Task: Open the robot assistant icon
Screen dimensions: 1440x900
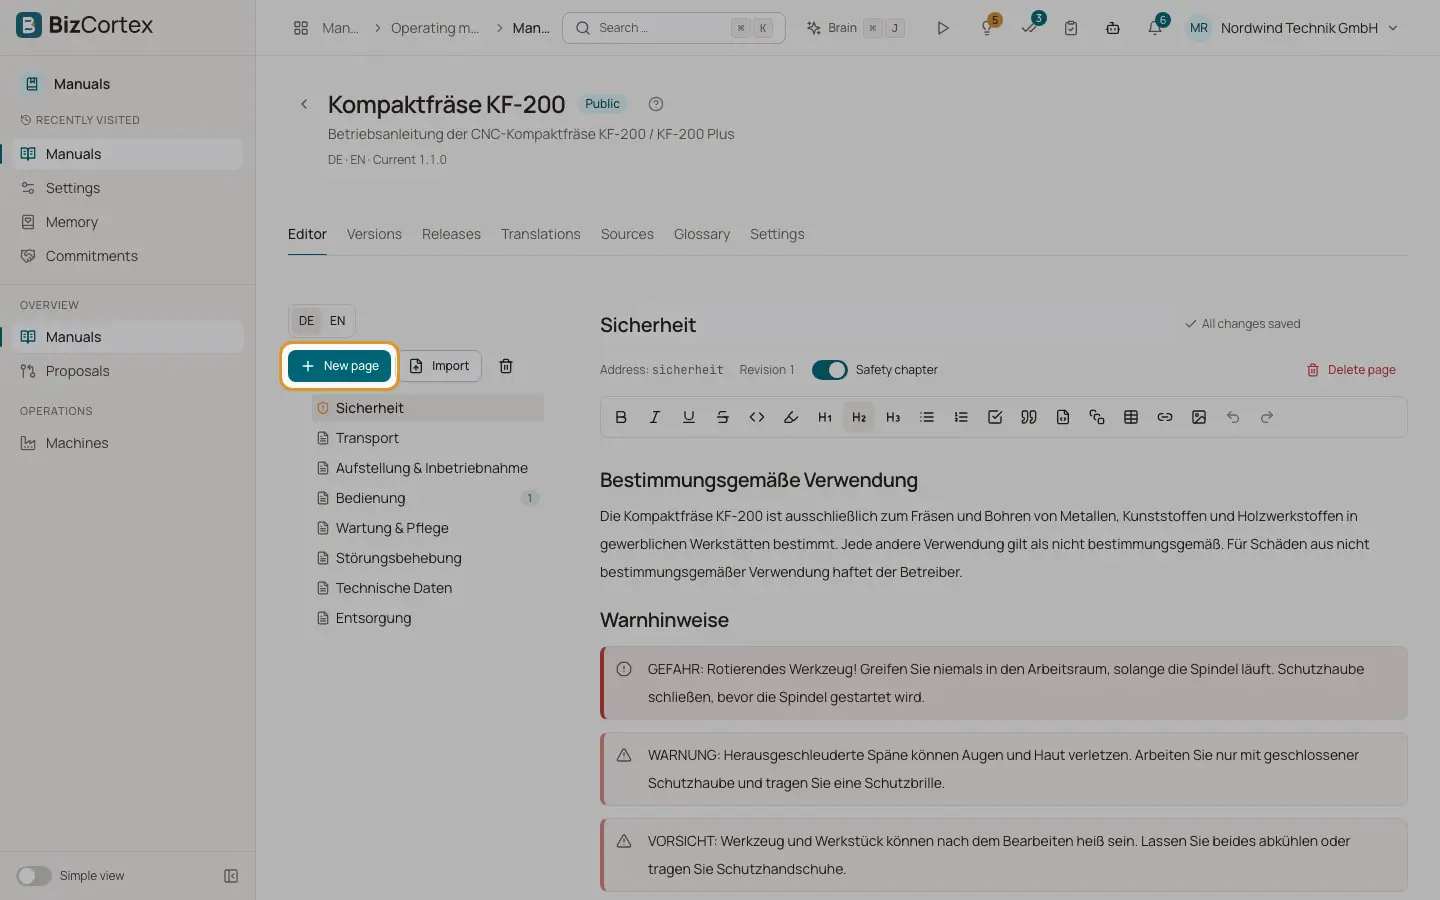Action: pyautogui.click(x=1113, y=28)
